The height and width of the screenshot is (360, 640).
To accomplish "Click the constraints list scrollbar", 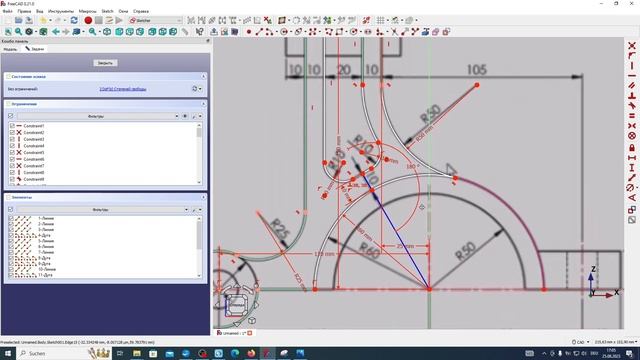I will coord(199,154).
